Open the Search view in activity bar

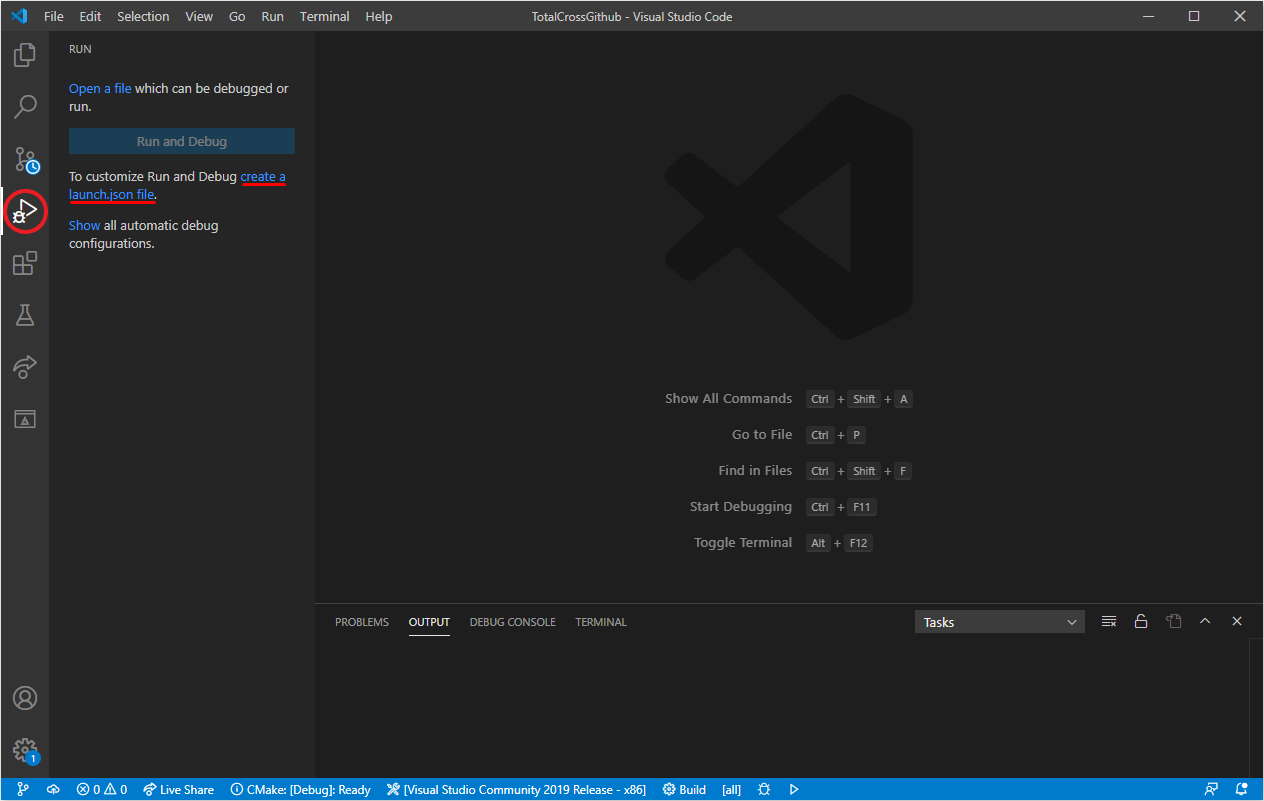pos(25,106)
